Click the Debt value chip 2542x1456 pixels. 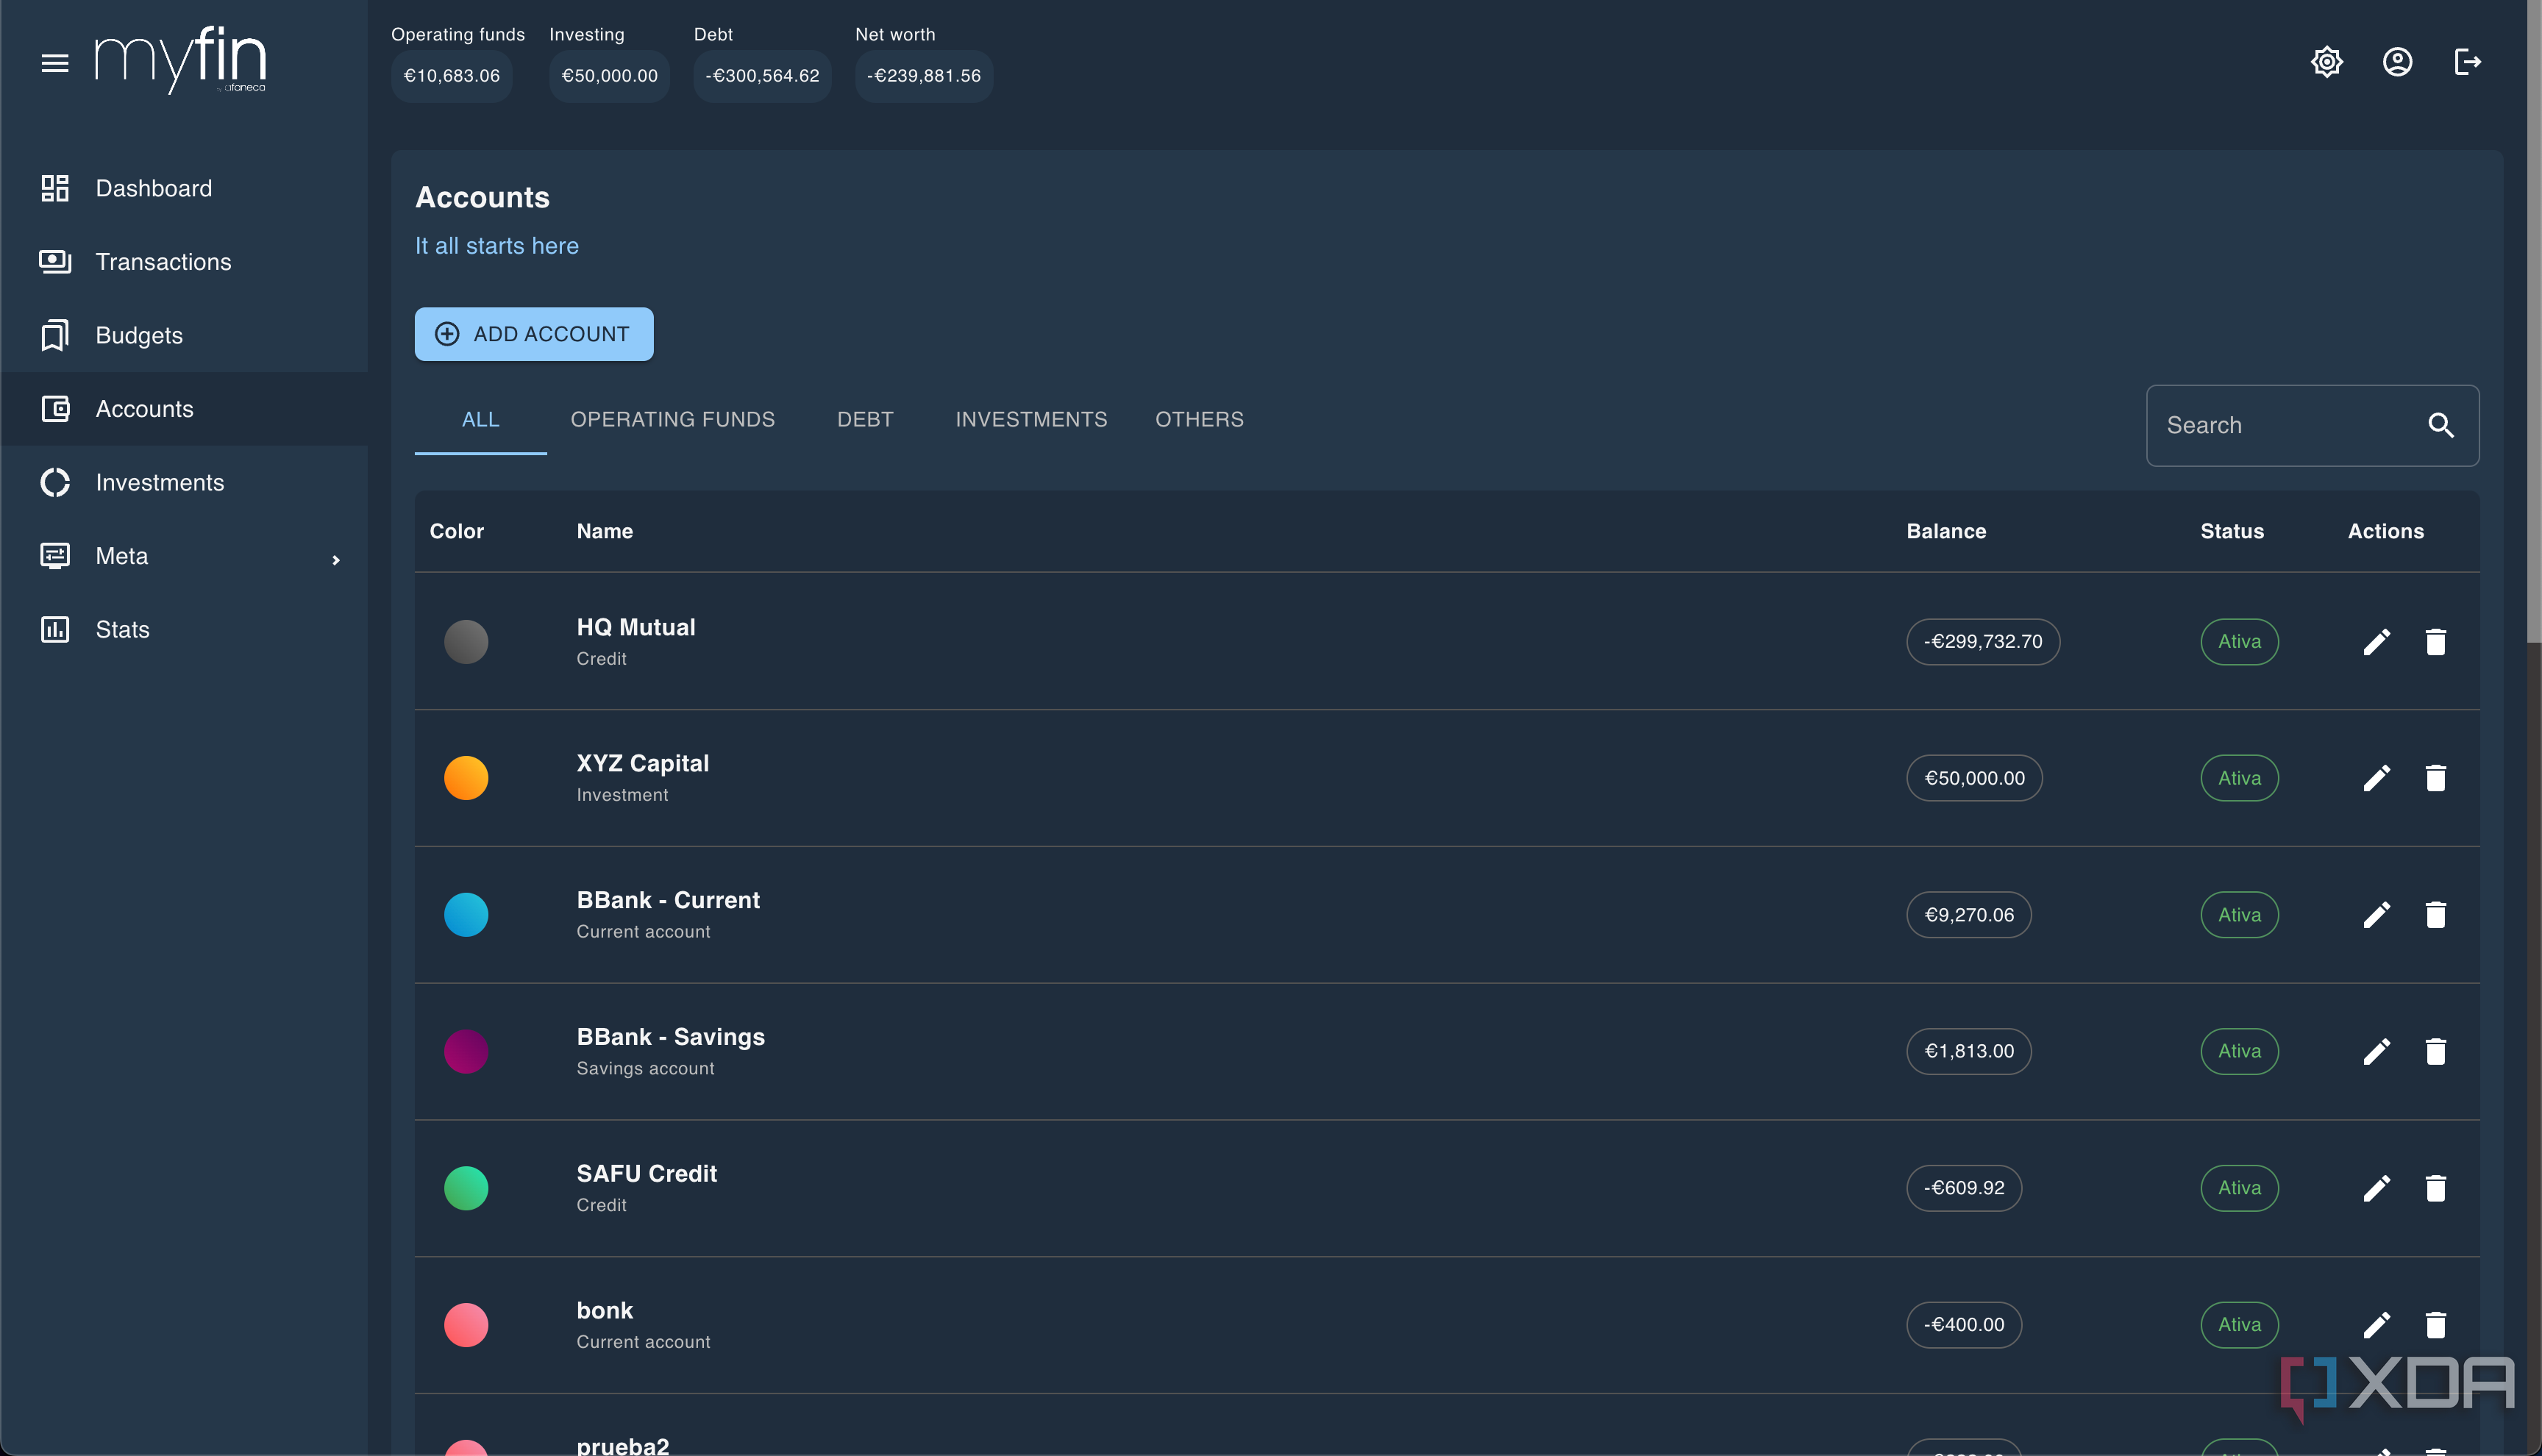pyautogui.click(x=762, y=76)
